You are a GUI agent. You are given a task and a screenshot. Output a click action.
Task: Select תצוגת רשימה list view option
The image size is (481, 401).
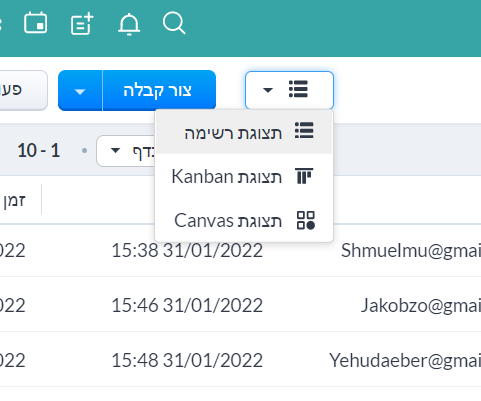coord(244,132)
